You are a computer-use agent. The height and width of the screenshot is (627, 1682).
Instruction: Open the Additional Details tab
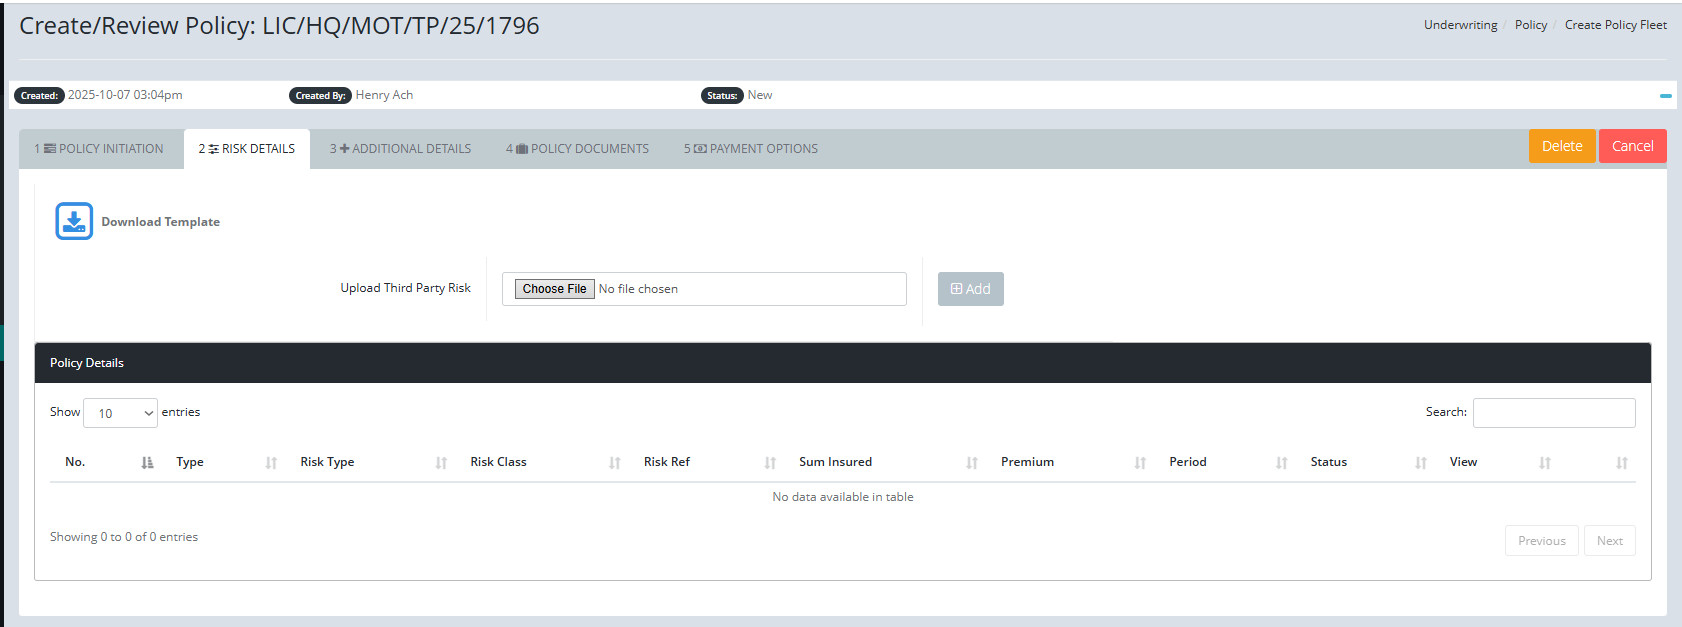(x=401, y=149)
